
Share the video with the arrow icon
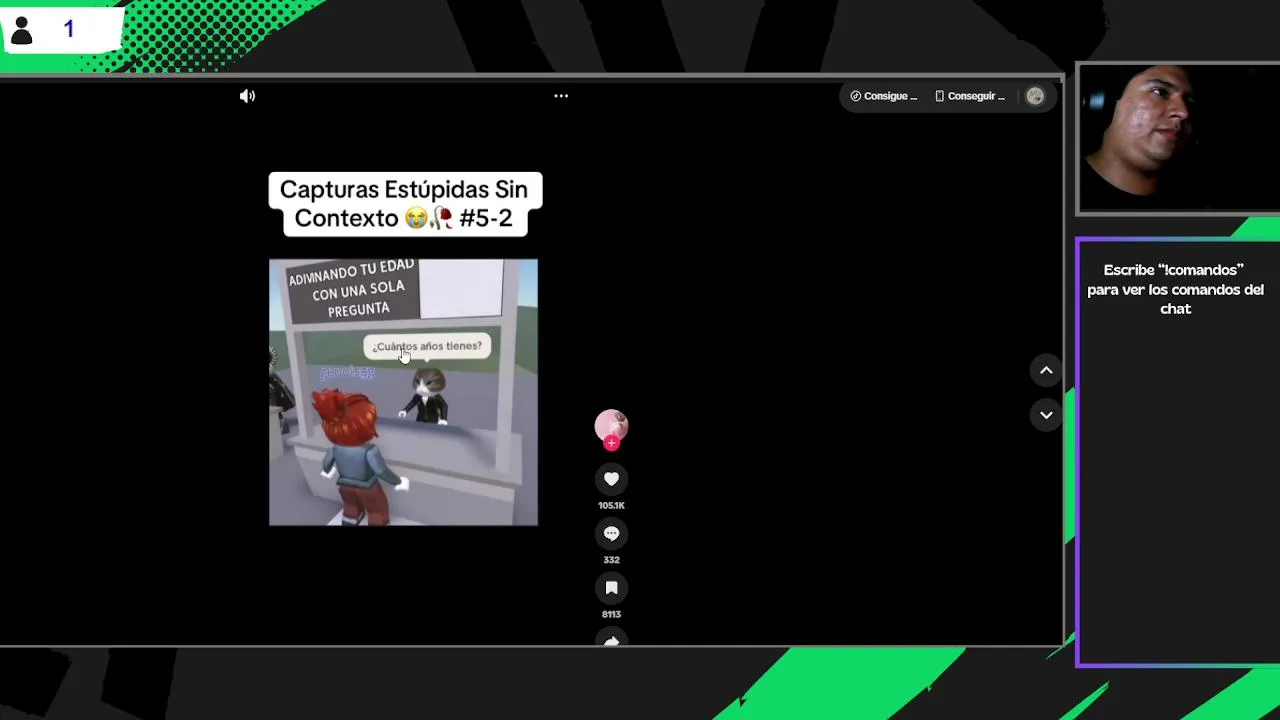click(x=611, y=638)
